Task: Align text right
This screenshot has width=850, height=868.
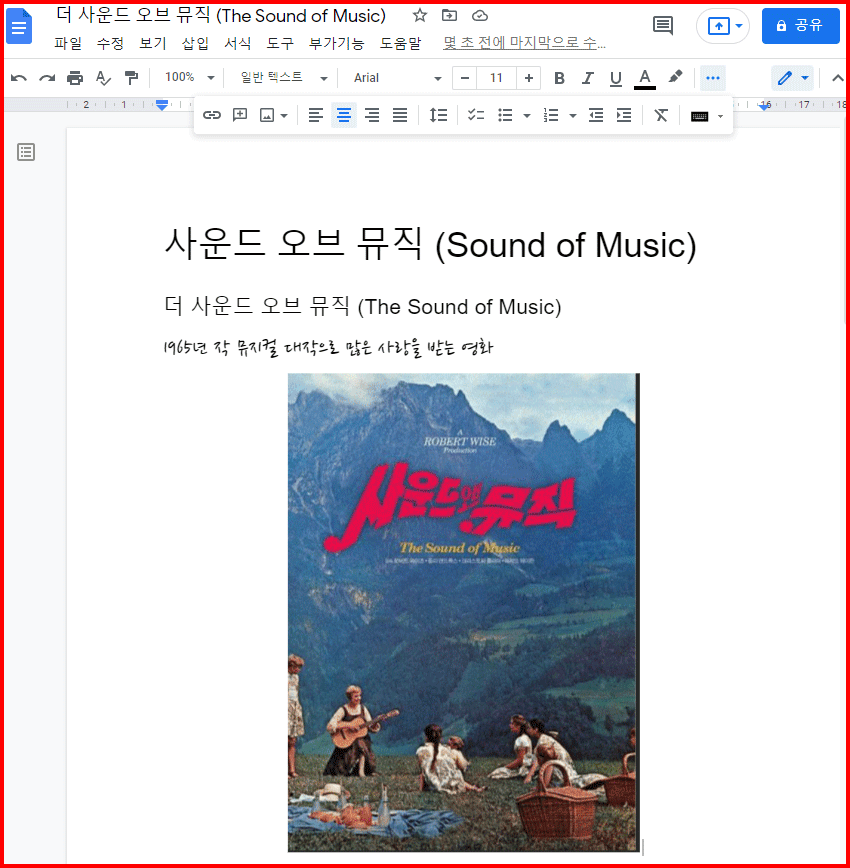Action: [x=372, y=115]
